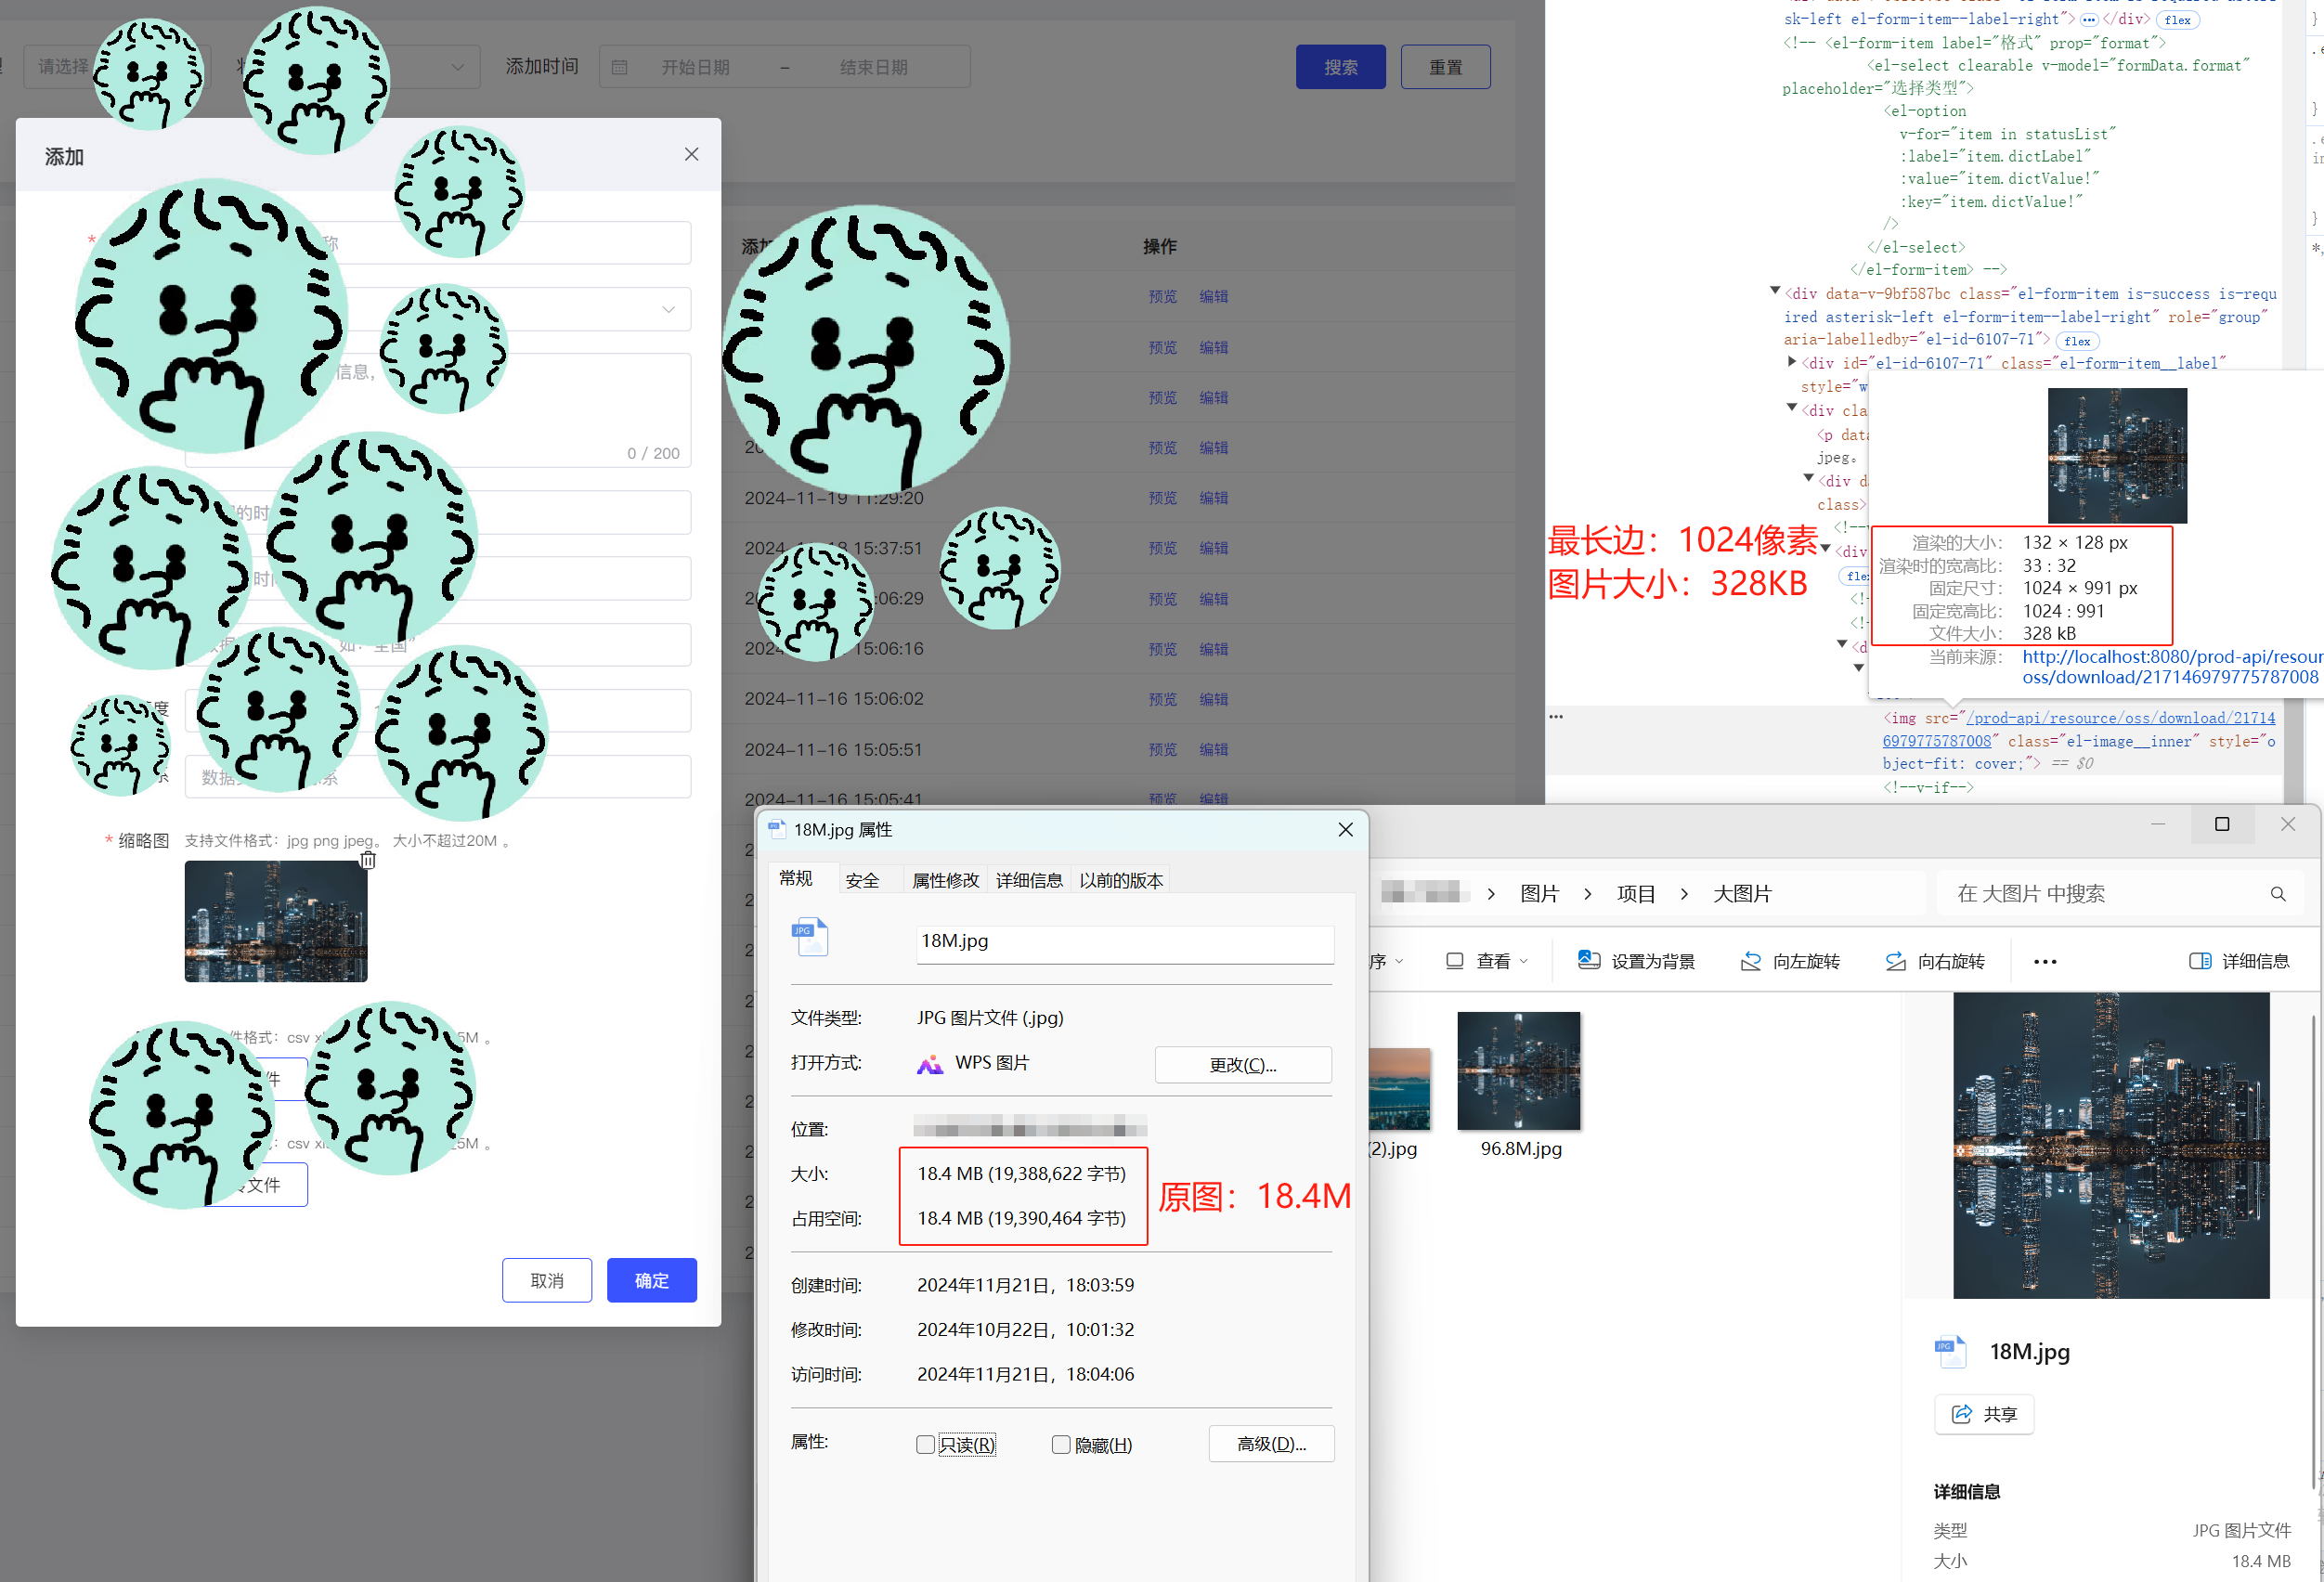The image size is (2324, 1582).
Task: Click the rotate left icon
Action: click(1751, 961)
